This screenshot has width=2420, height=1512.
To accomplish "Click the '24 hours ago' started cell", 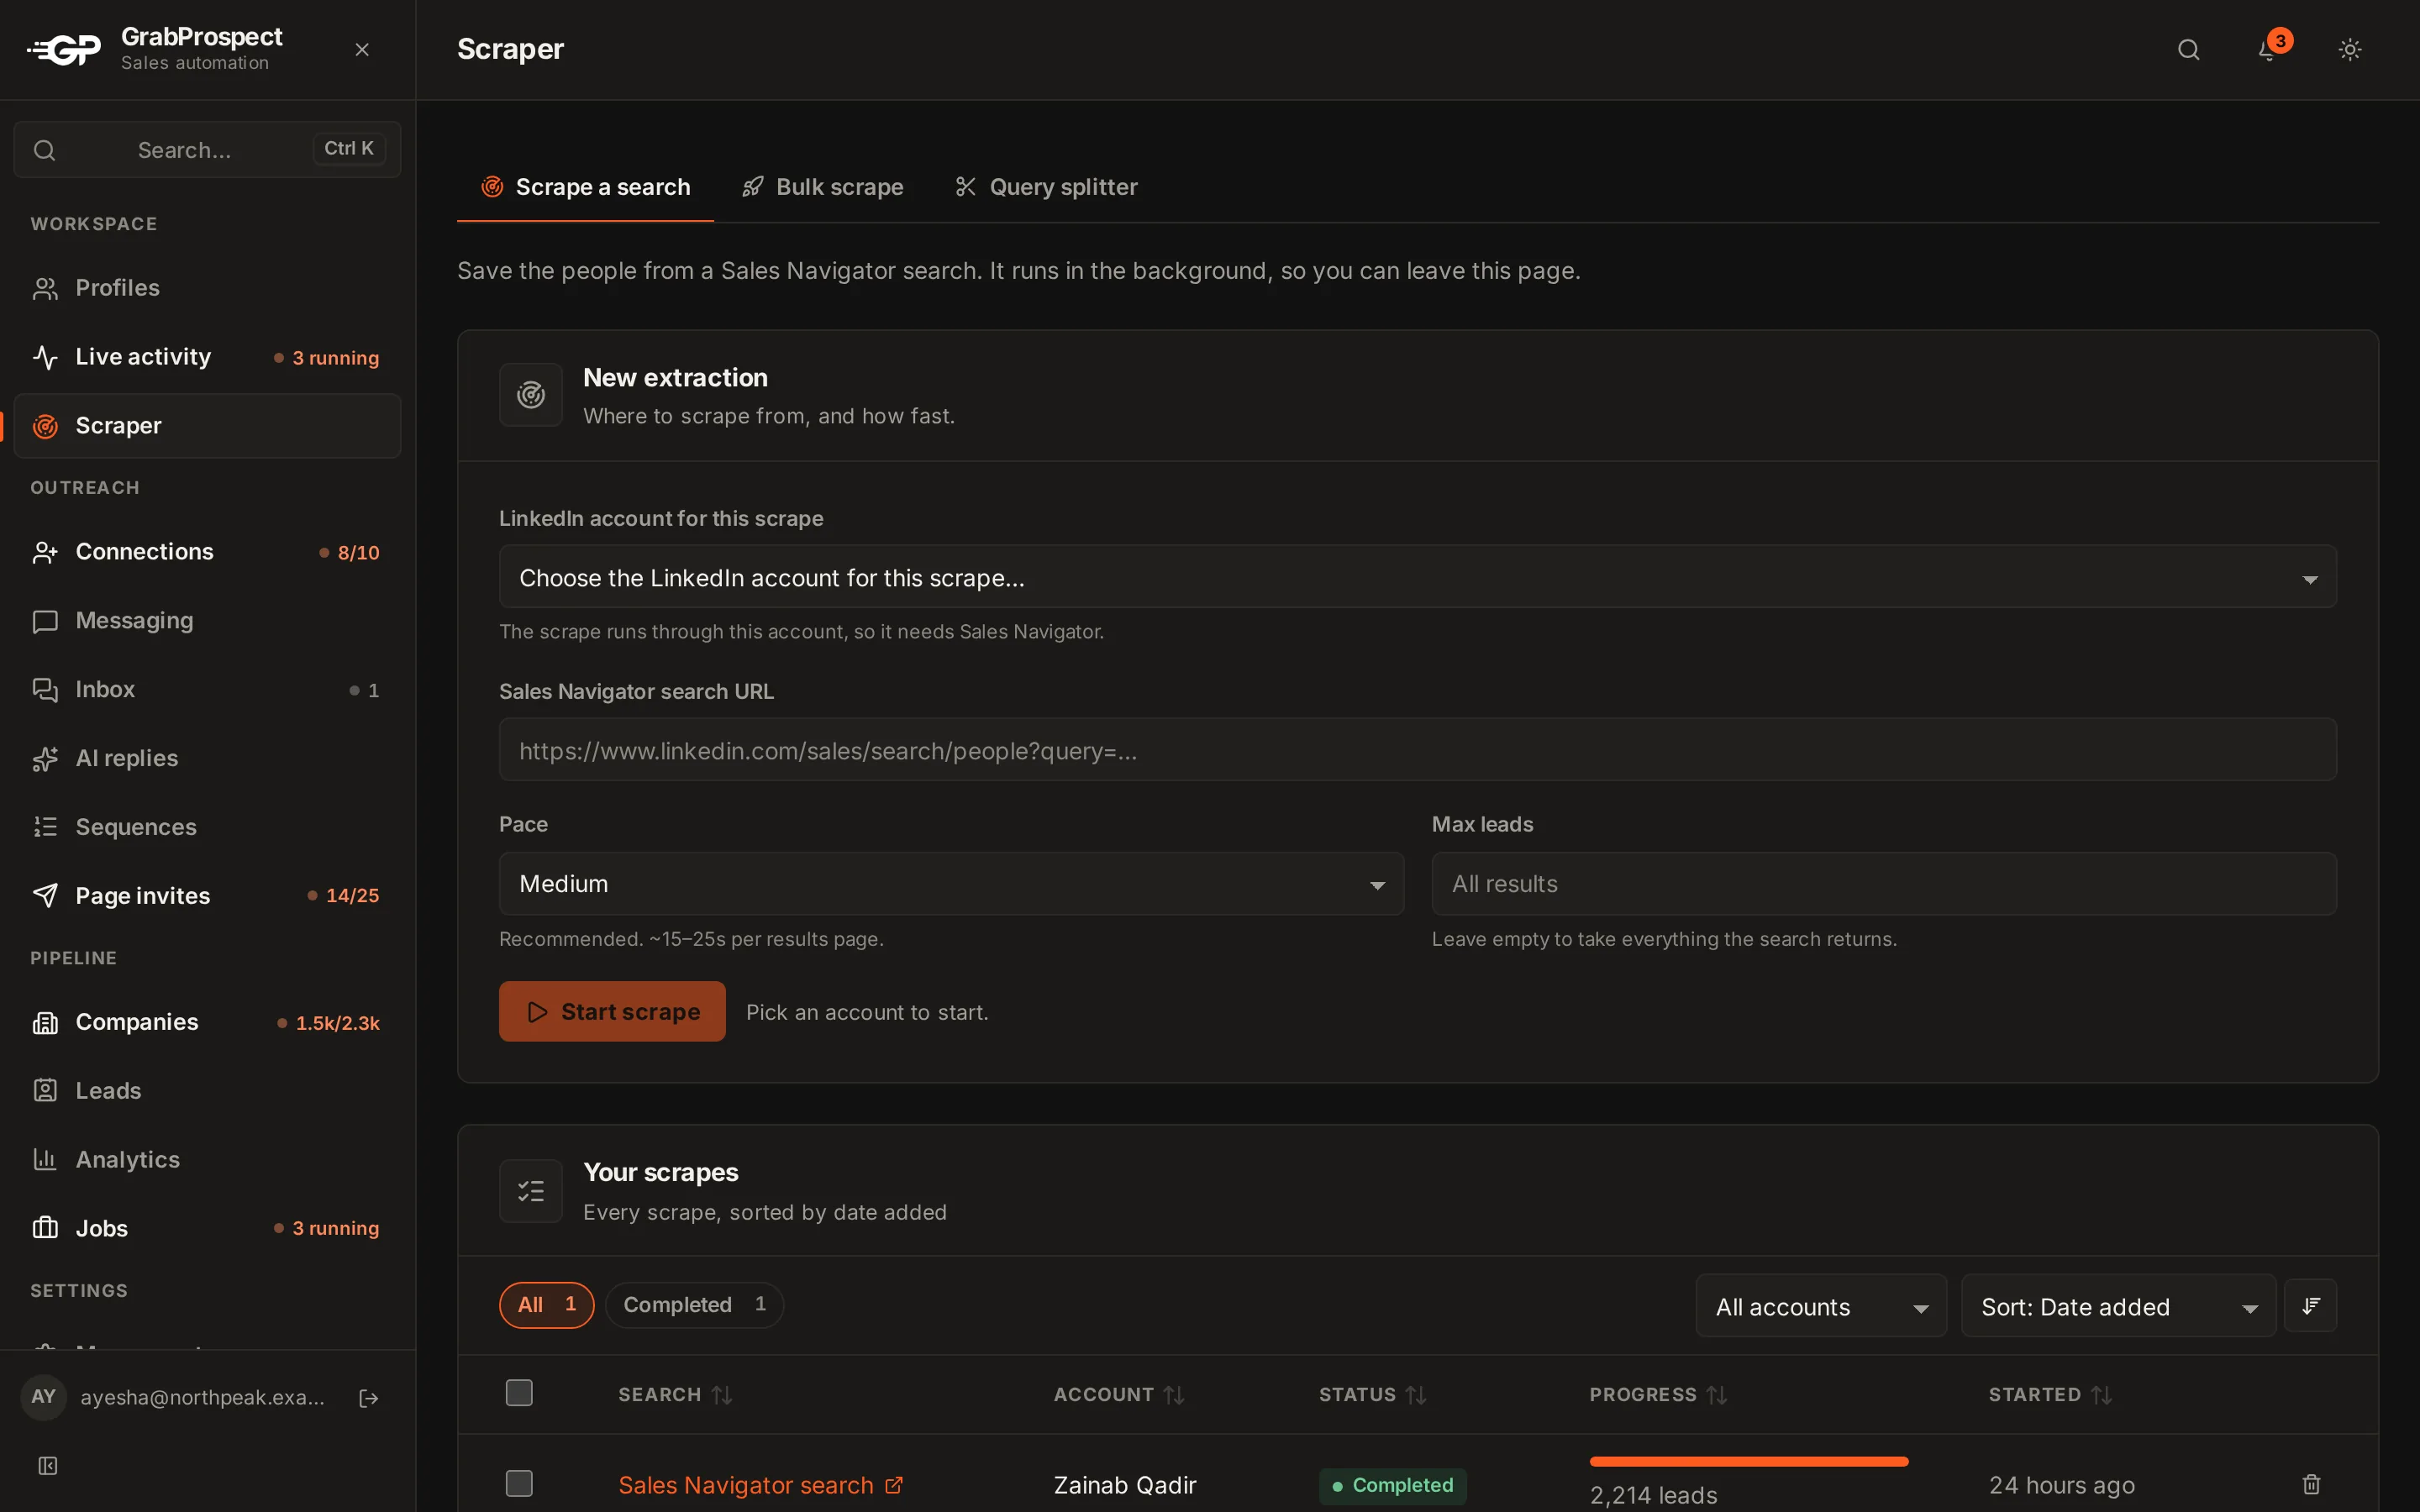I will (x=2061, y=1485).
